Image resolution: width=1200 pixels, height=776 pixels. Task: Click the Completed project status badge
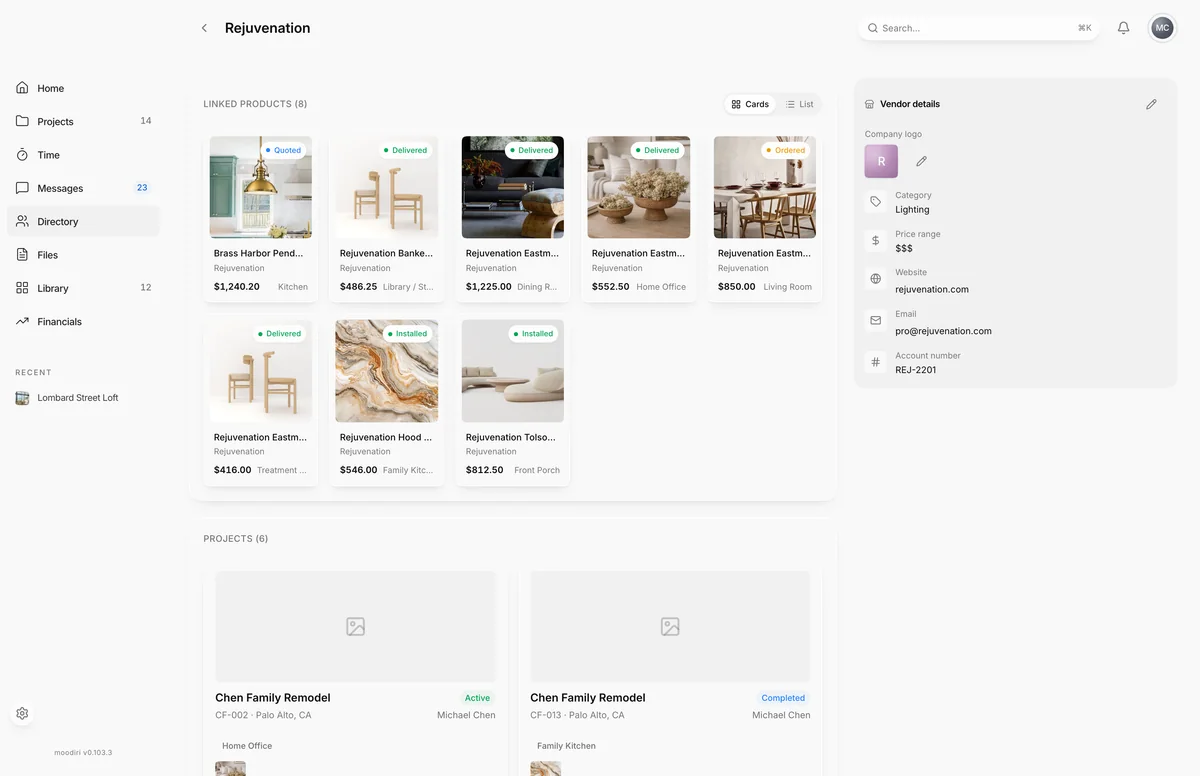pyautogui.click(x=783, y=698)
